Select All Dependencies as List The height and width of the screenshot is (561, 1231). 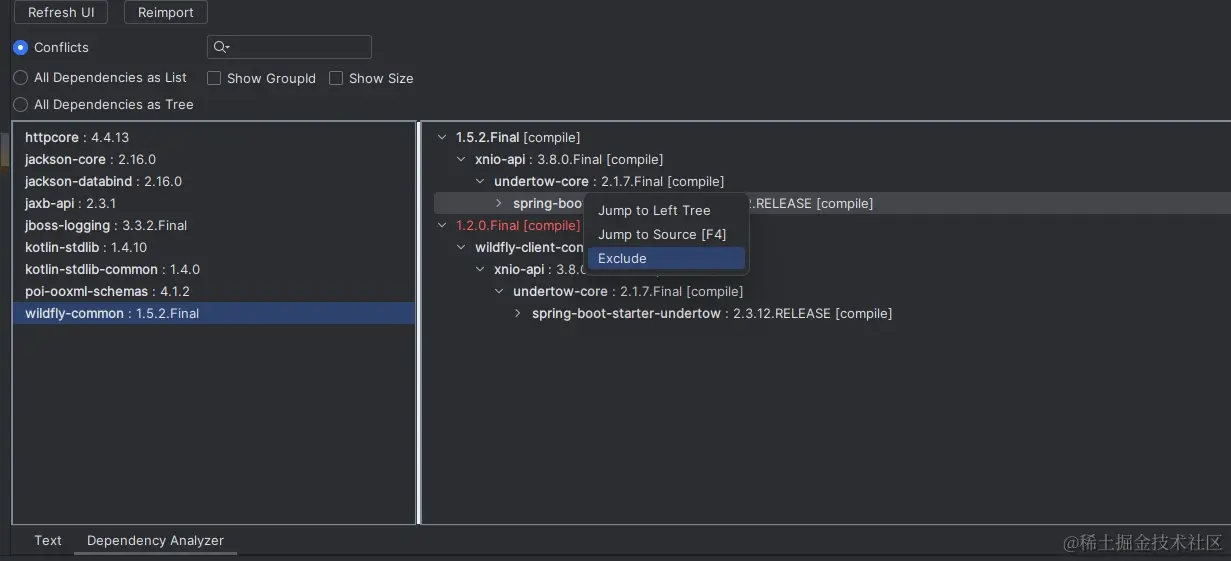(x=20, y=77)
